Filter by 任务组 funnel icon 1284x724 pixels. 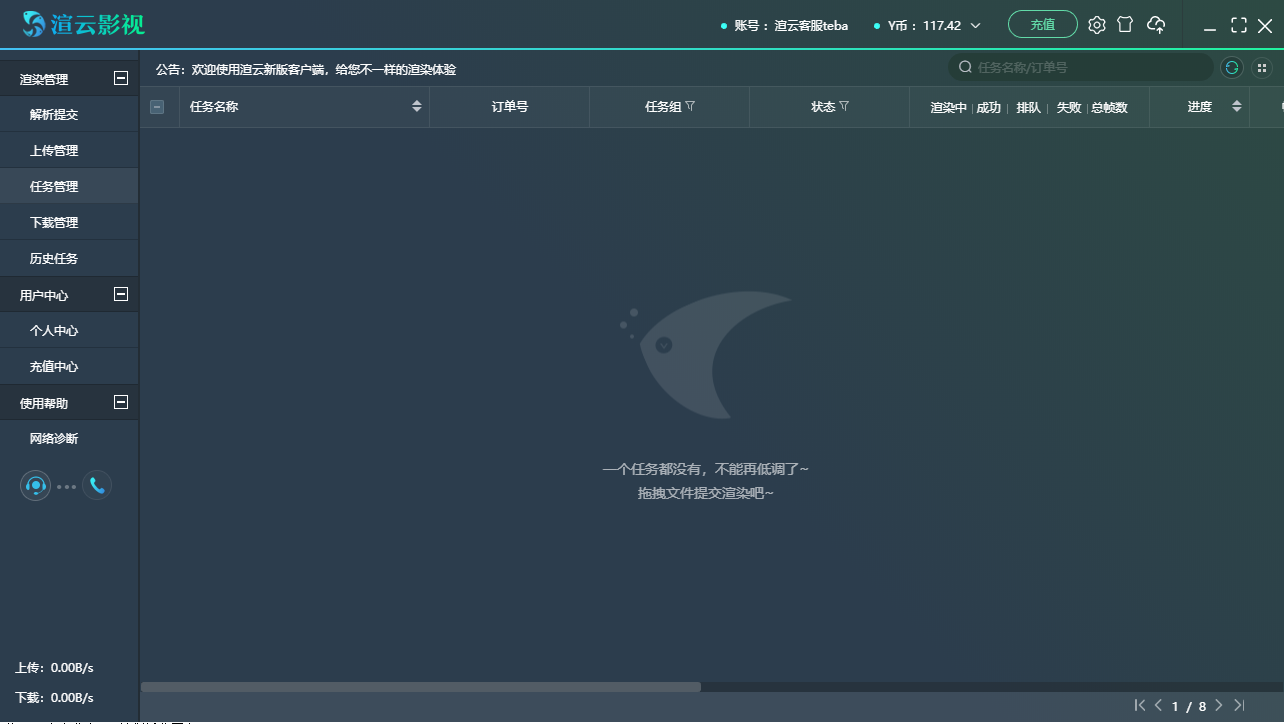point(690,106)
